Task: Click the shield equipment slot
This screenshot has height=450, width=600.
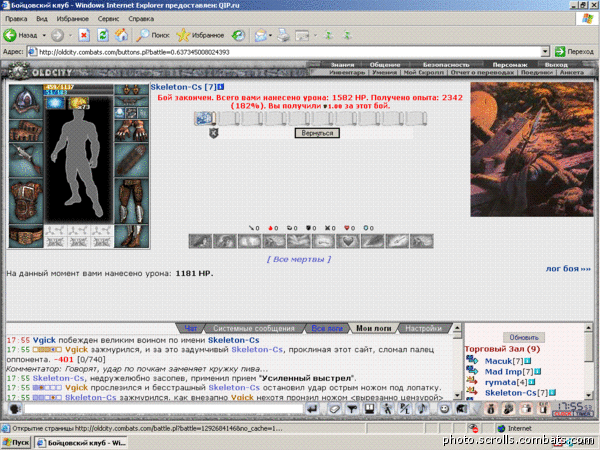Action: tap(131, 160)
